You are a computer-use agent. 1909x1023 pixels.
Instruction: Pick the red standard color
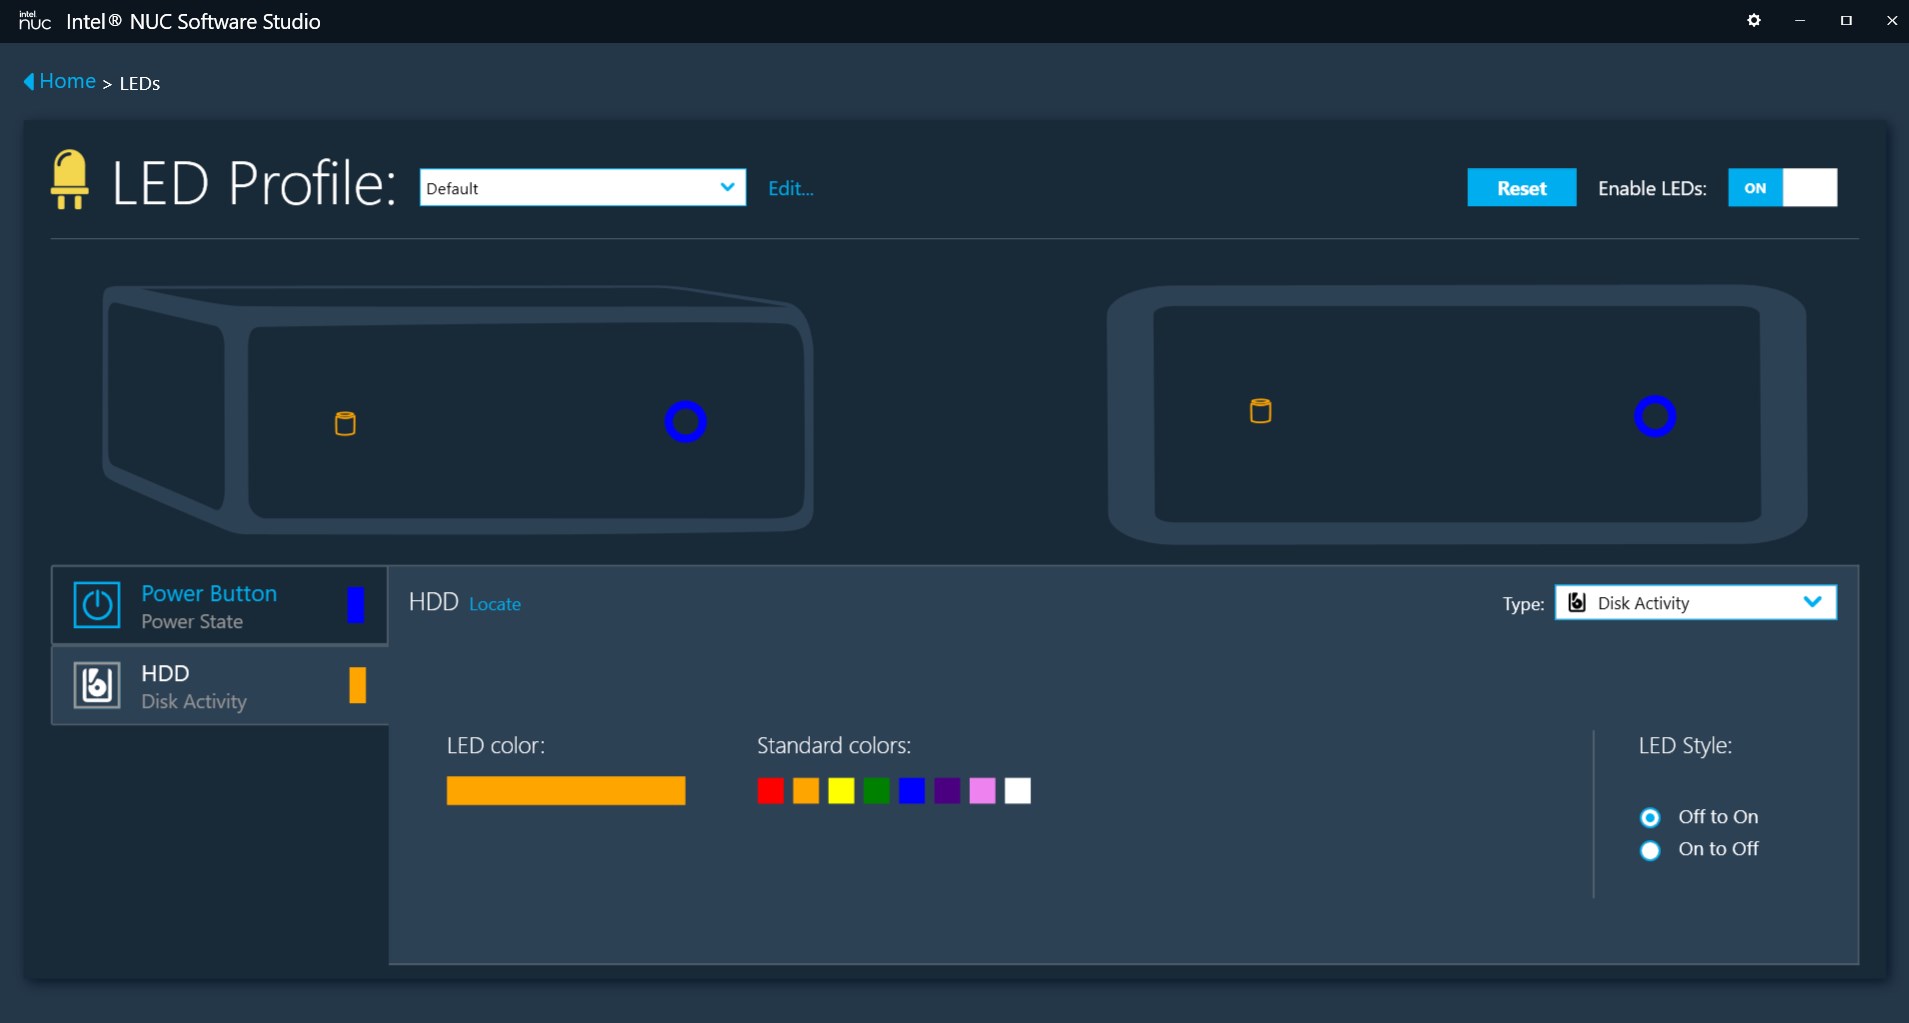[771, 791]
